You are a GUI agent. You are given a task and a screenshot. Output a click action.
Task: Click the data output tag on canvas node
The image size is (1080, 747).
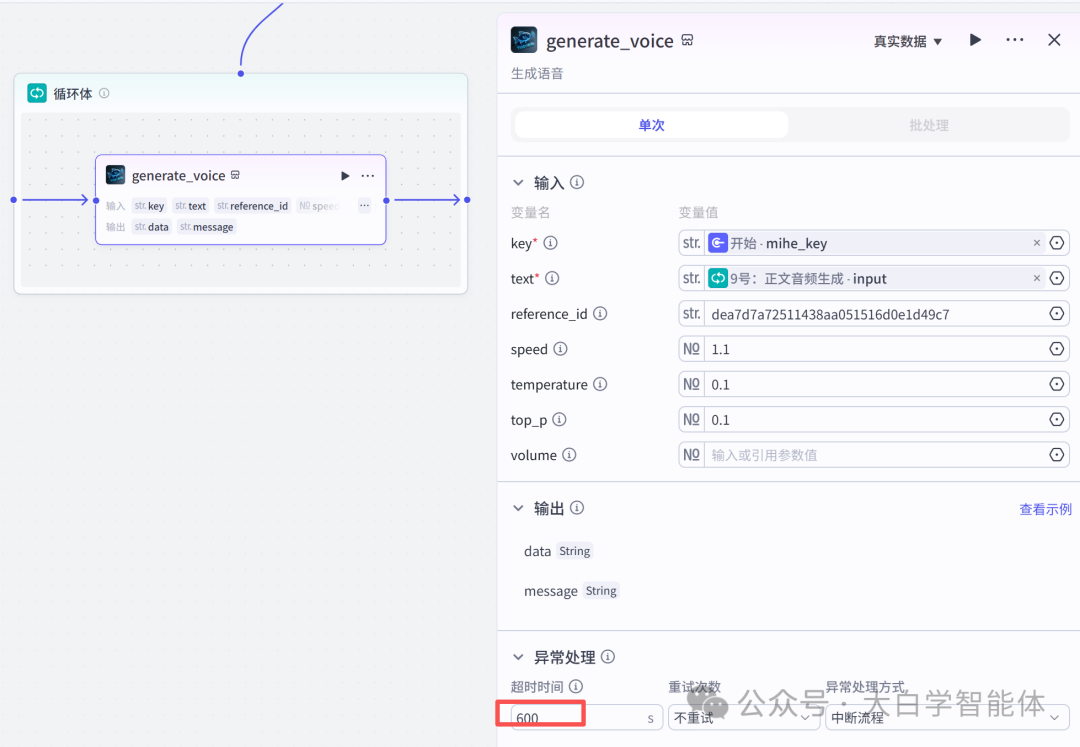(152, 227)
